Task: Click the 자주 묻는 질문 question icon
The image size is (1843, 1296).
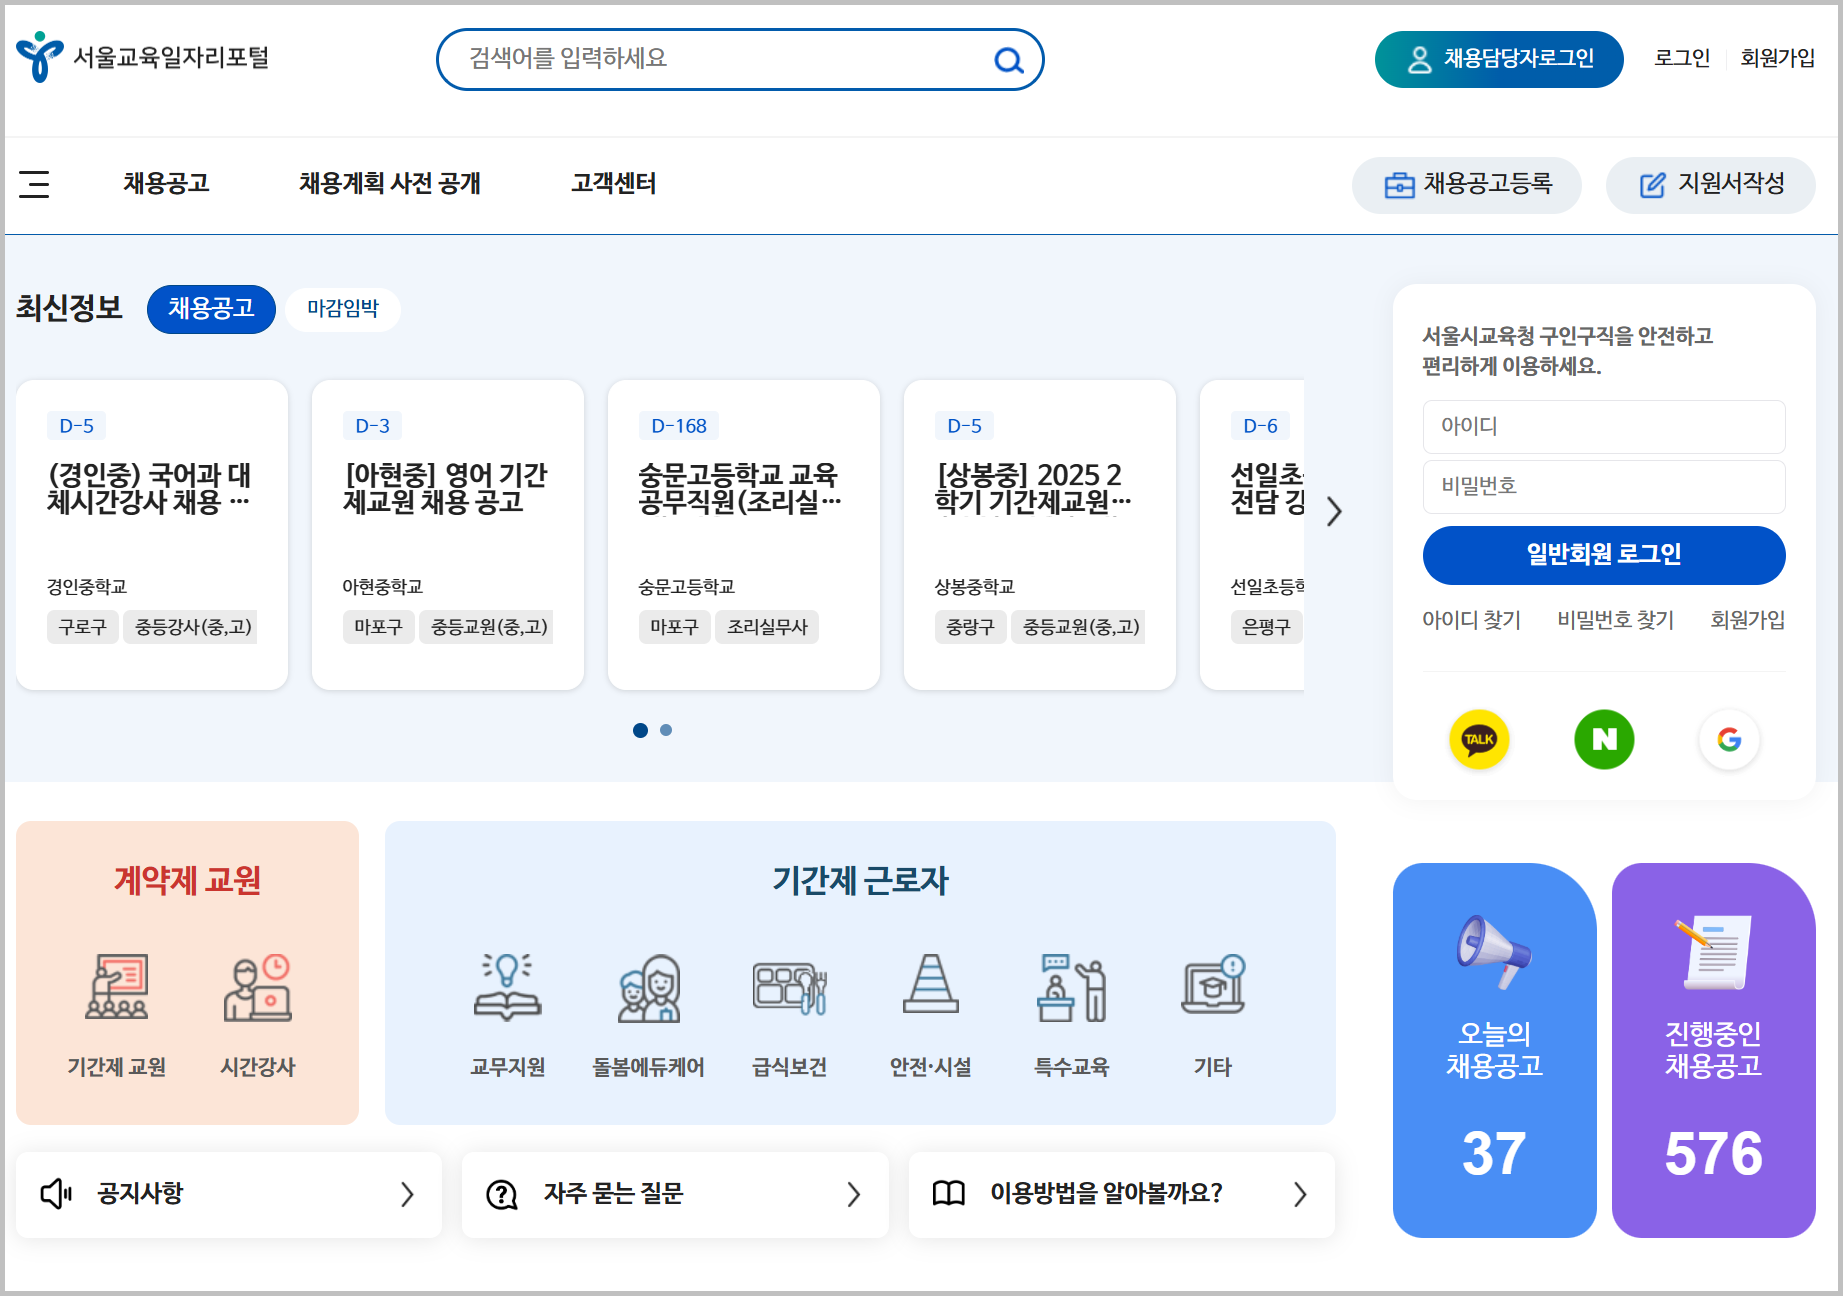Action: click(x=501, y=1194)
